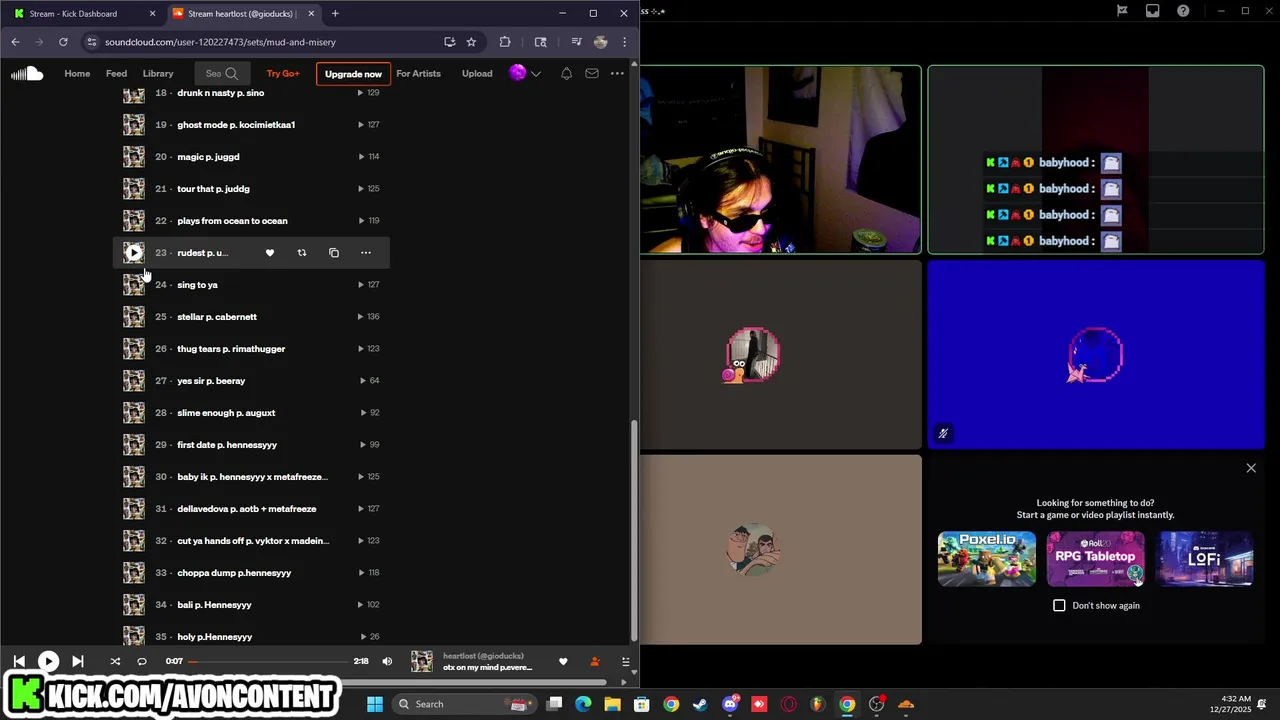Open the Feed page

coord(116,73)
